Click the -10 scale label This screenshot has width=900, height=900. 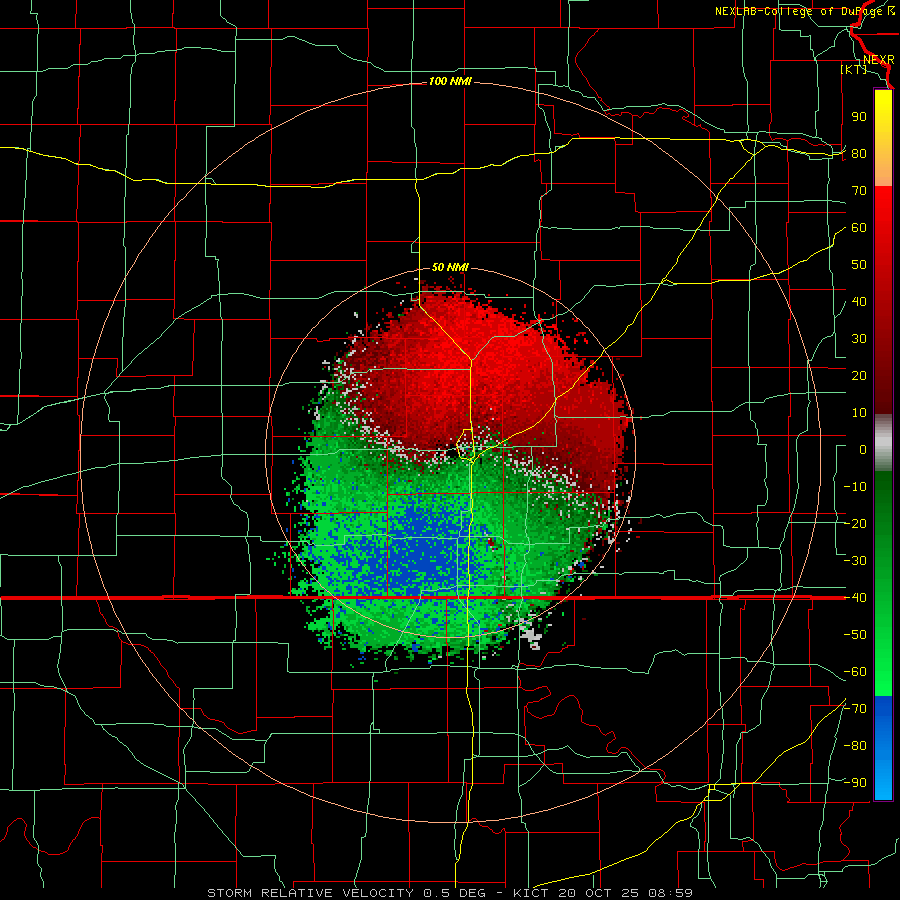click(855, 487)
